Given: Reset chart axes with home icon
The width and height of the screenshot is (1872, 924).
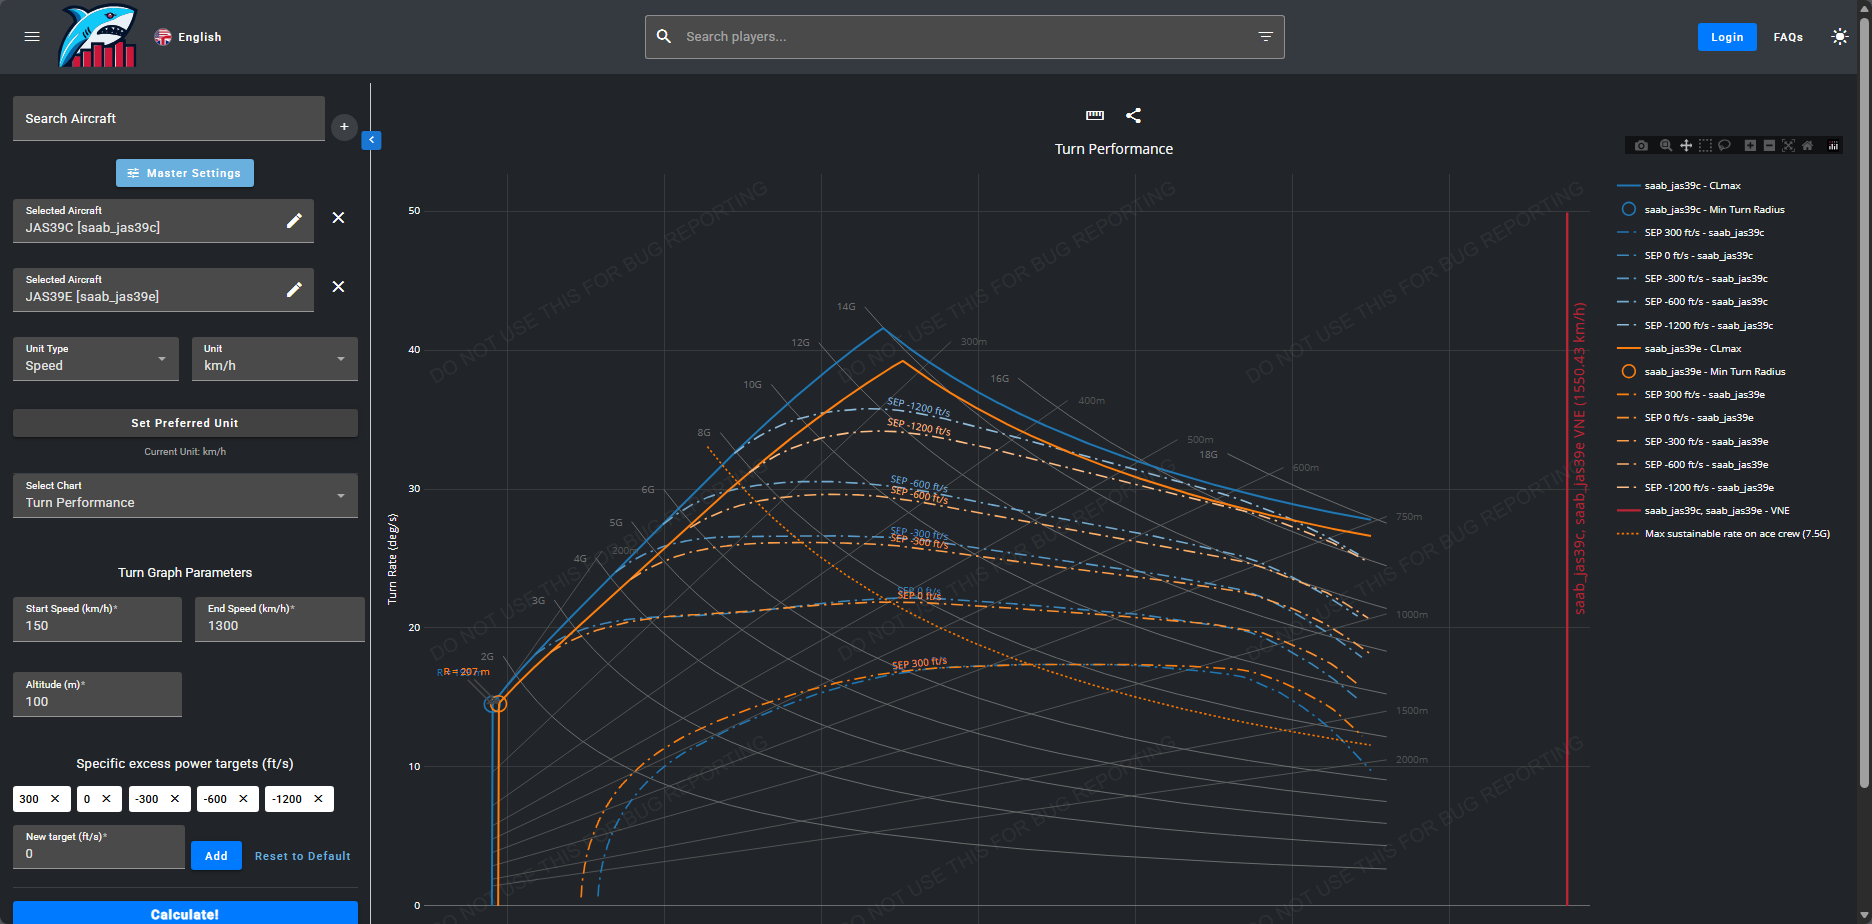Looking at the screenshot, I should [1807, 146].
